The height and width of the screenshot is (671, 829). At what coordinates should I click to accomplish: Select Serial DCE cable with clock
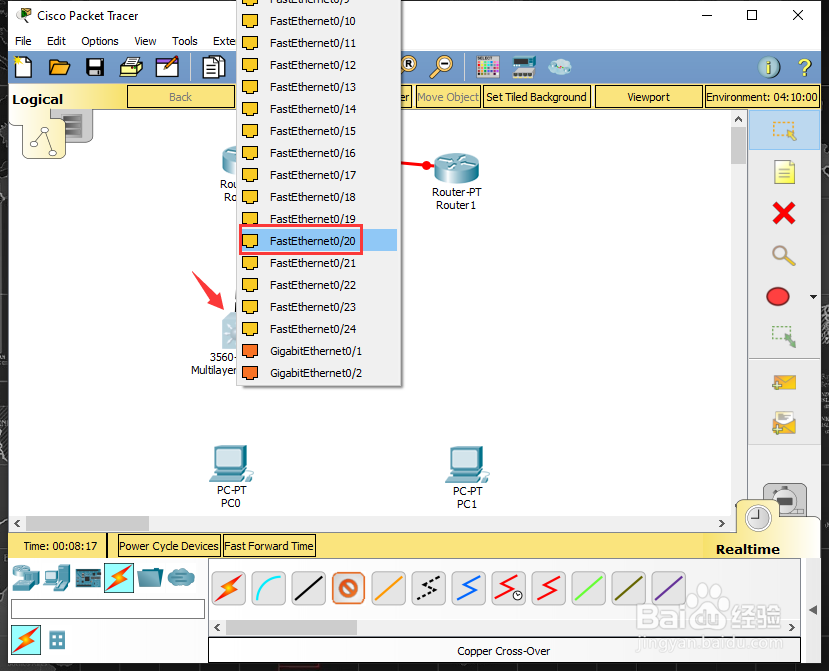(x=509, y=588)
